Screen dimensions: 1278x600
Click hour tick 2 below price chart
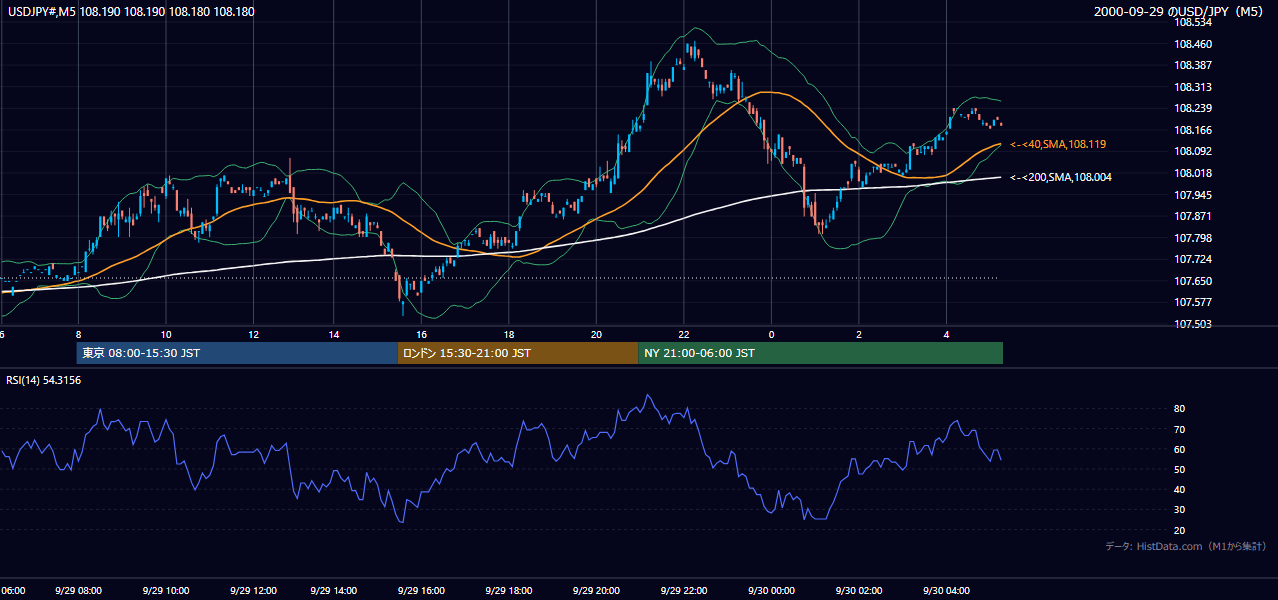[x=858, y=335]
